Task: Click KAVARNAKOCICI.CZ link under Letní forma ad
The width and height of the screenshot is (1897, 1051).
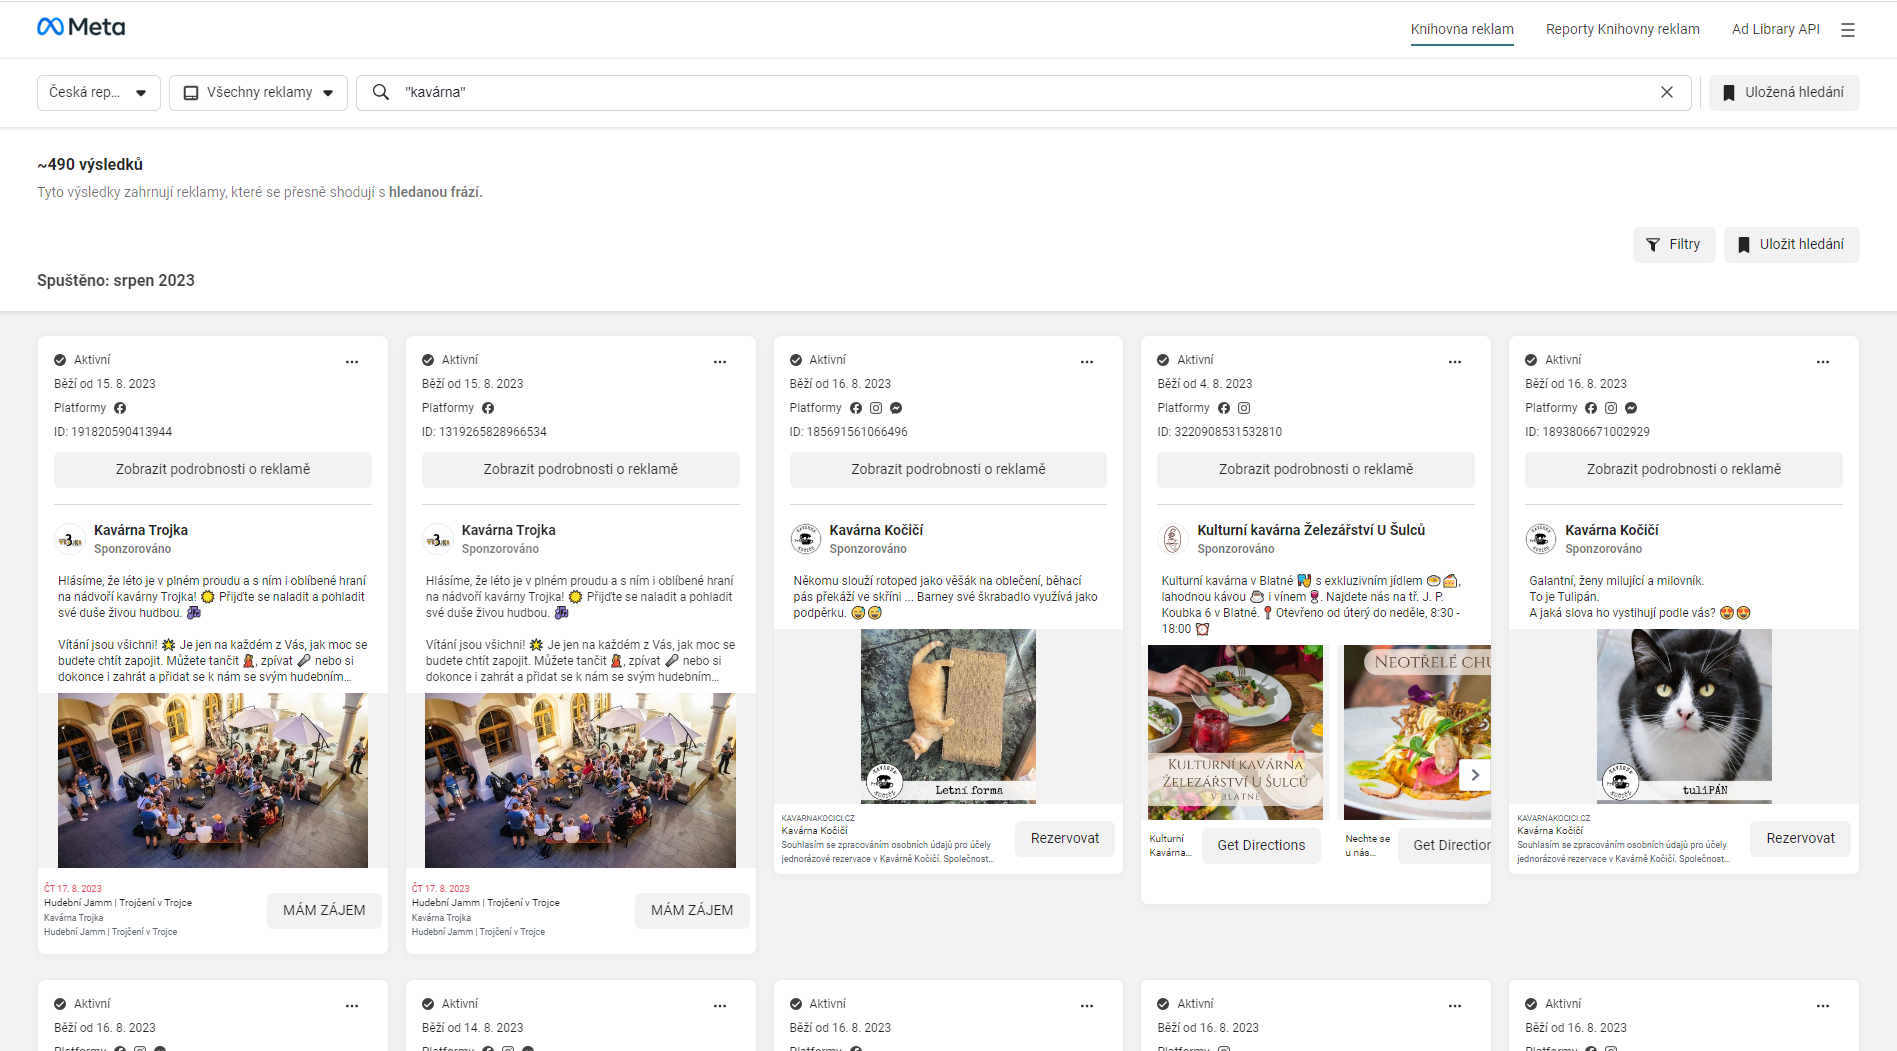Action: 818,818
